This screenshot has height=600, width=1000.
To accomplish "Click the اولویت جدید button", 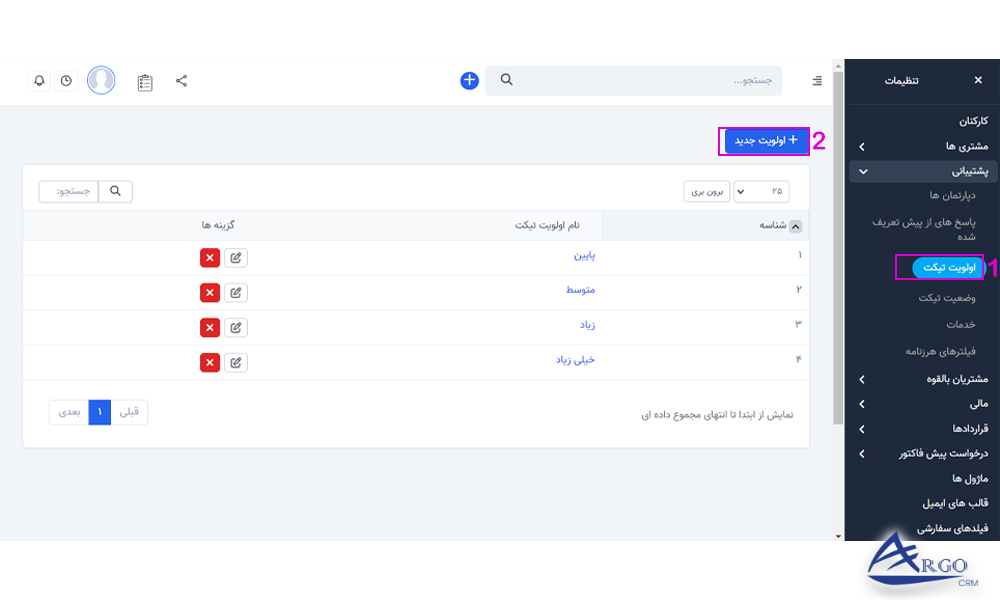I will [764, 141].
